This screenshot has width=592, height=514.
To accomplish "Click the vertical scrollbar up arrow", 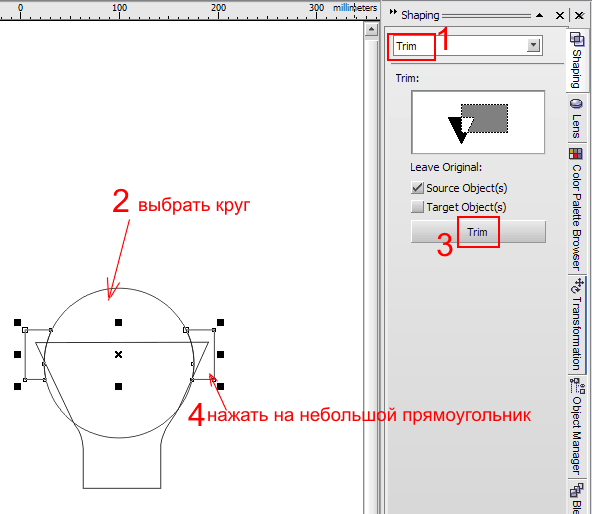I will tap(372, 29).
